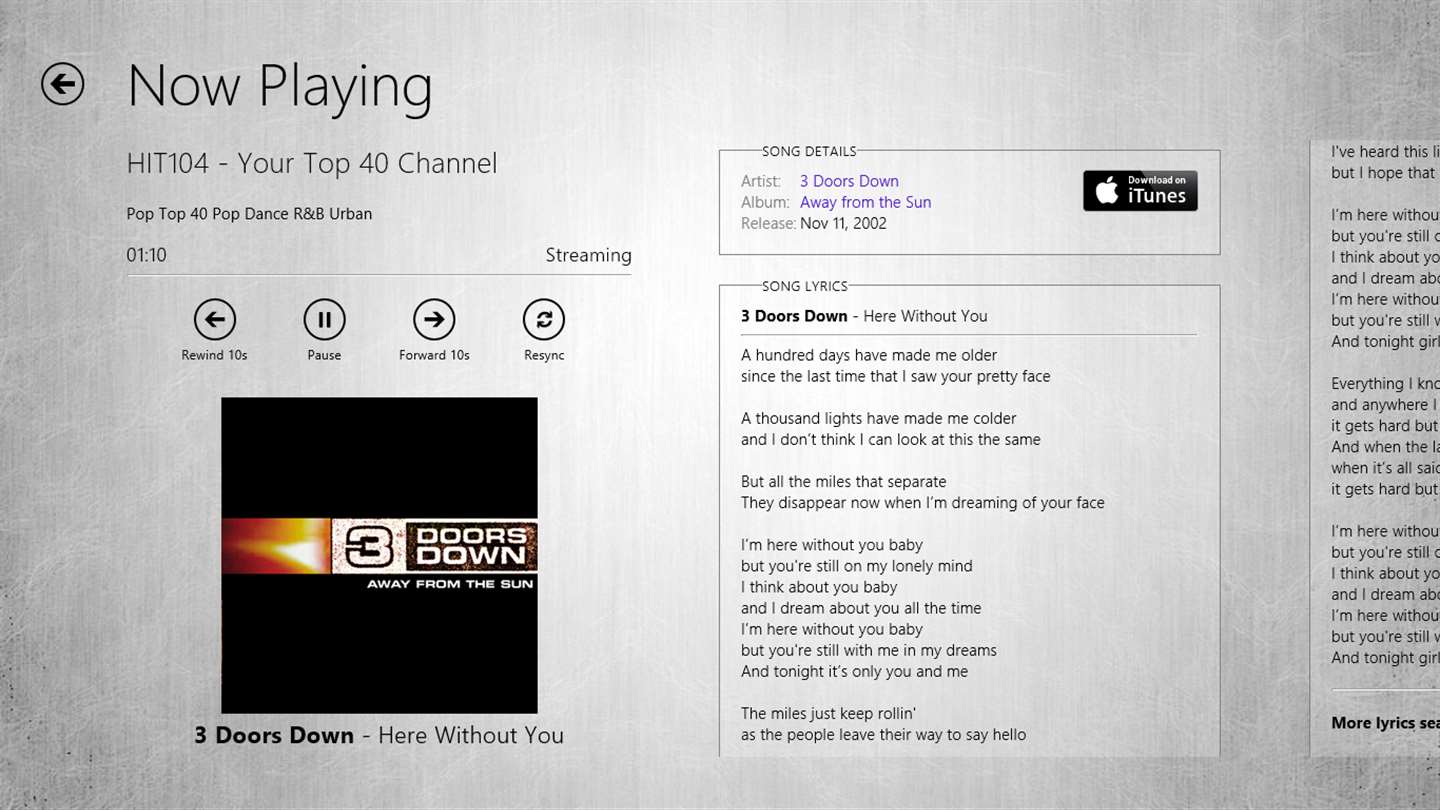
Task: Click the SONG DETAILS section label
Action: [x=809, y=152]
